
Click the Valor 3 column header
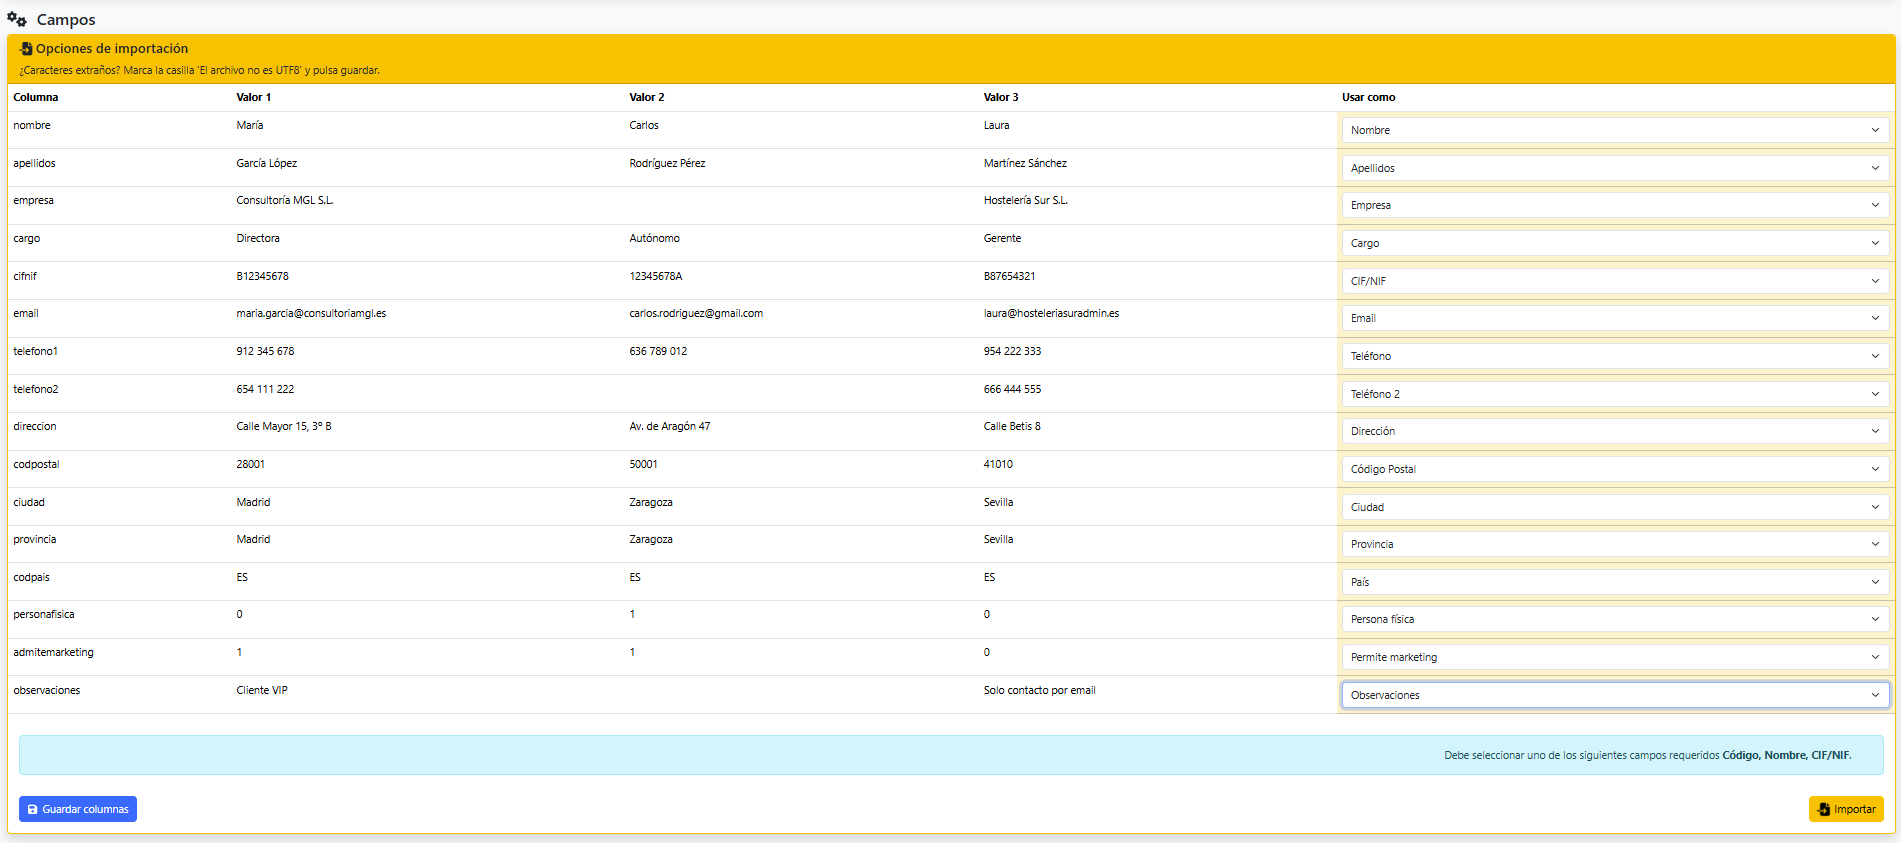(1001, 97)
